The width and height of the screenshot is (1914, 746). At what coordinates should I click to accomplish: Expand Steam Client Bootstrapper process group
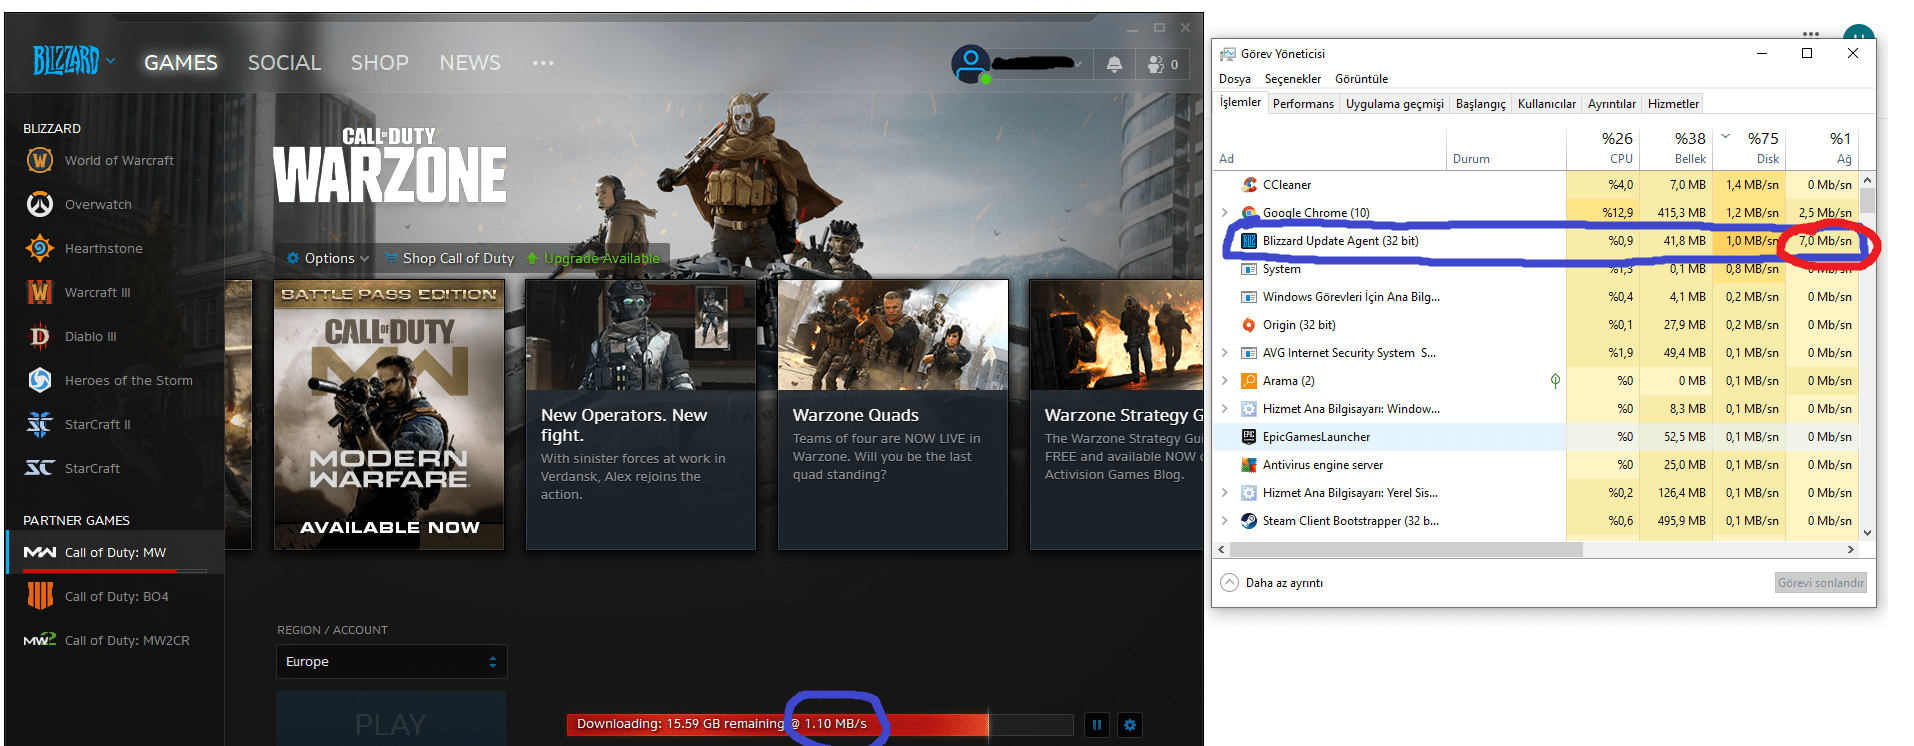tap(1225, 521)
